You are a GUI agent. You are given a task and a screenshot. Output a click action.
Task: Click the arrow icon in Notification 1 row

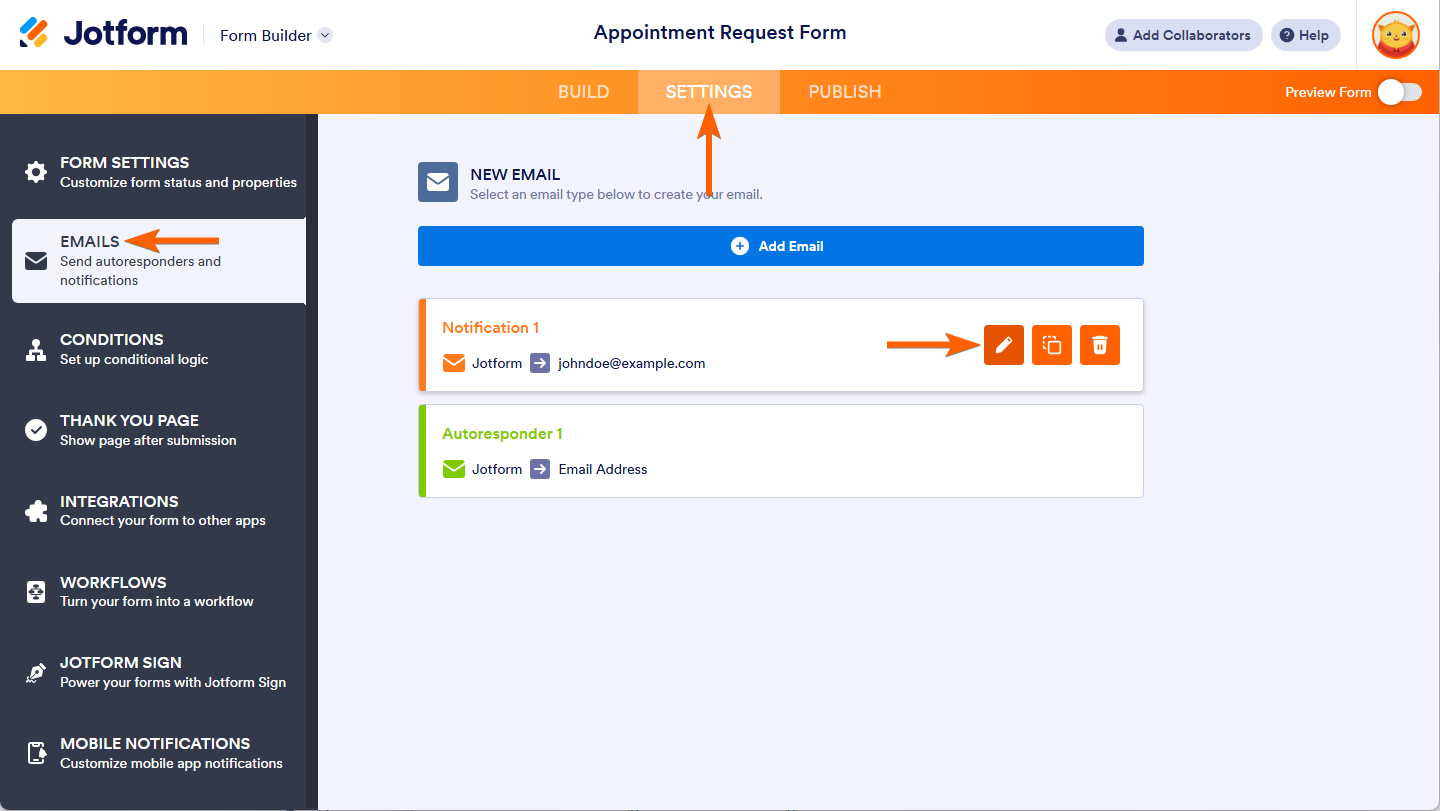(540, 363)
